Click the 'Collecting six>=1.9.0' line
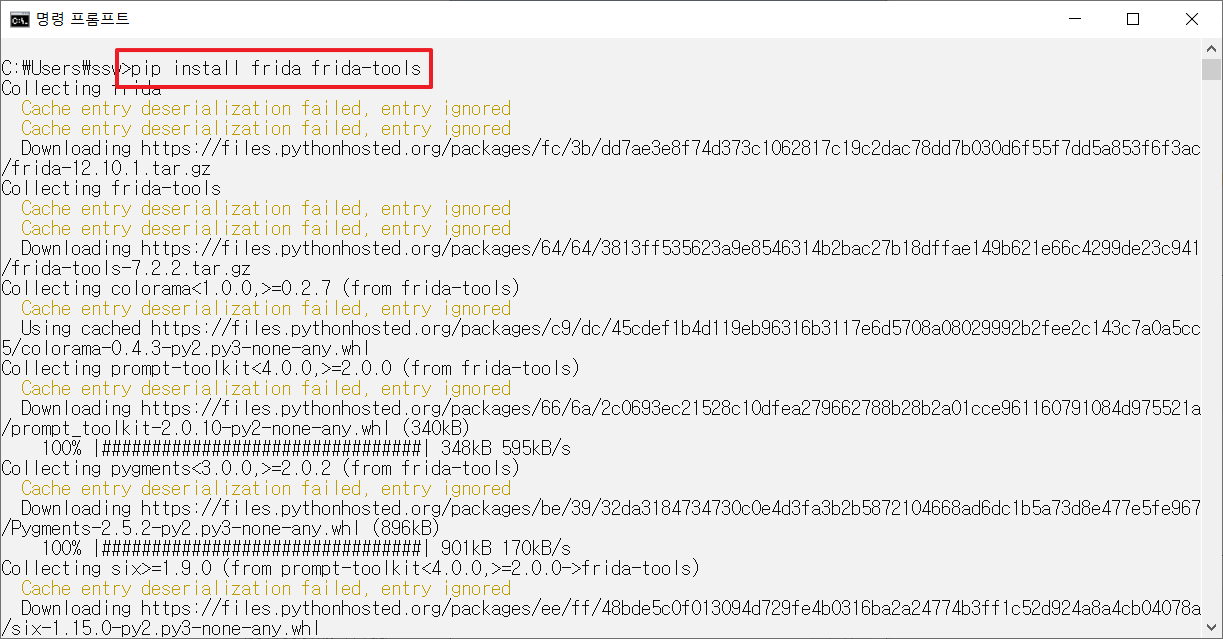Image resolution: width=1223 pixels, height=639 pixels. click(x=351, y=568)
